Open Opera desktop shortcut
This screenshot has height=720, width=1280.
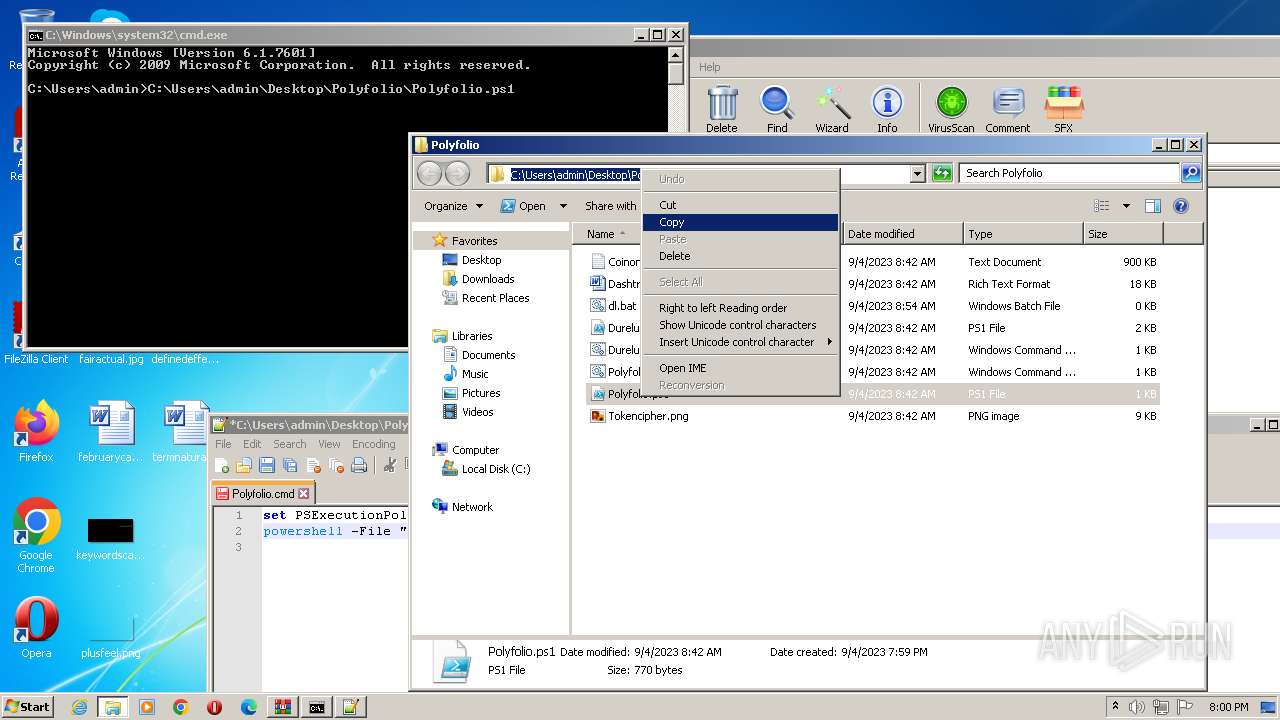(36, 628)
